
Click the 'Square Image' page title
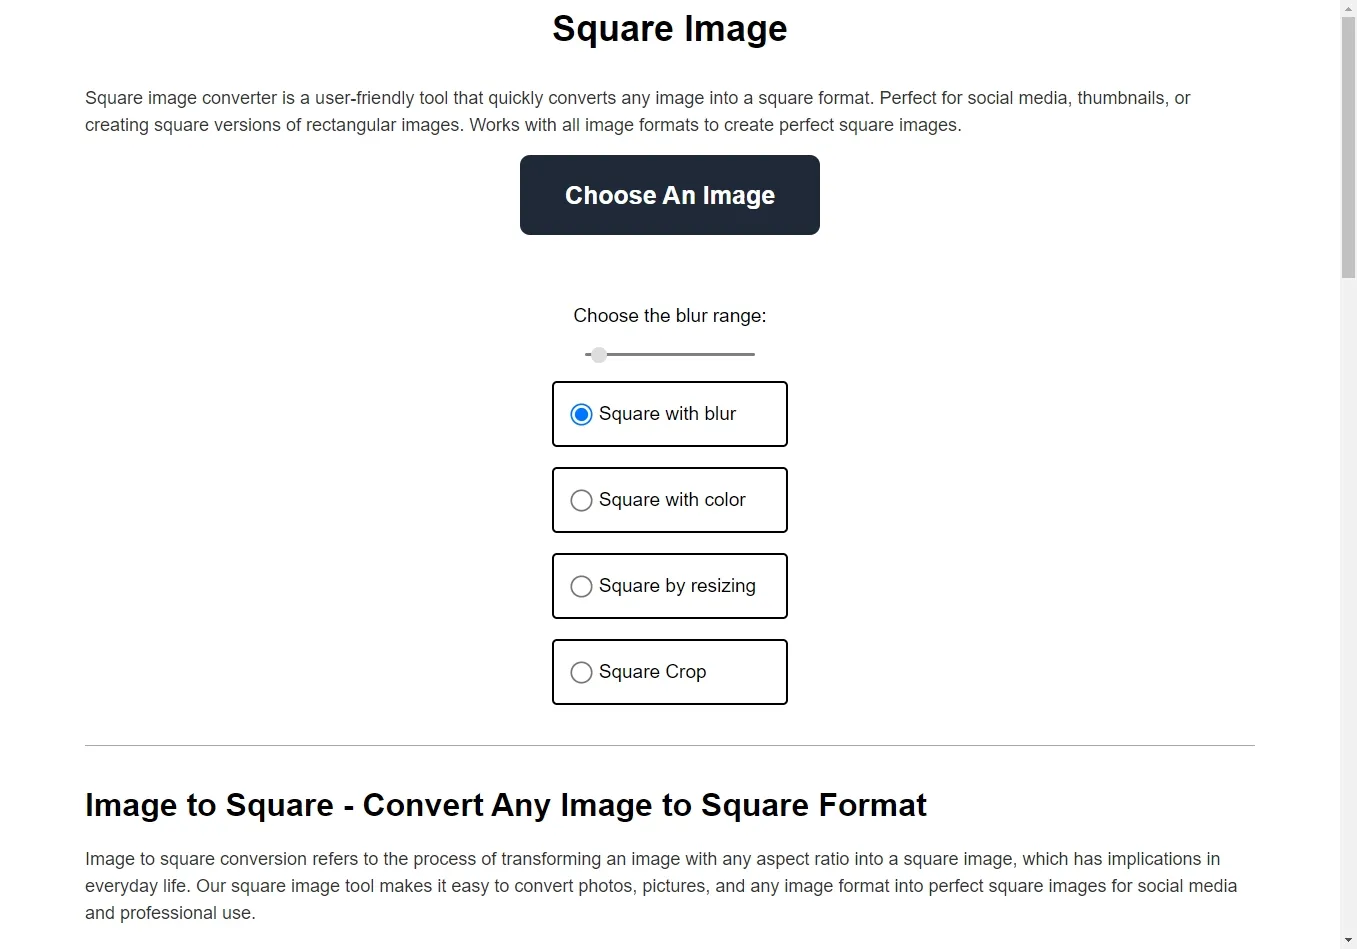pyautogui.click(x=670, y=28)
